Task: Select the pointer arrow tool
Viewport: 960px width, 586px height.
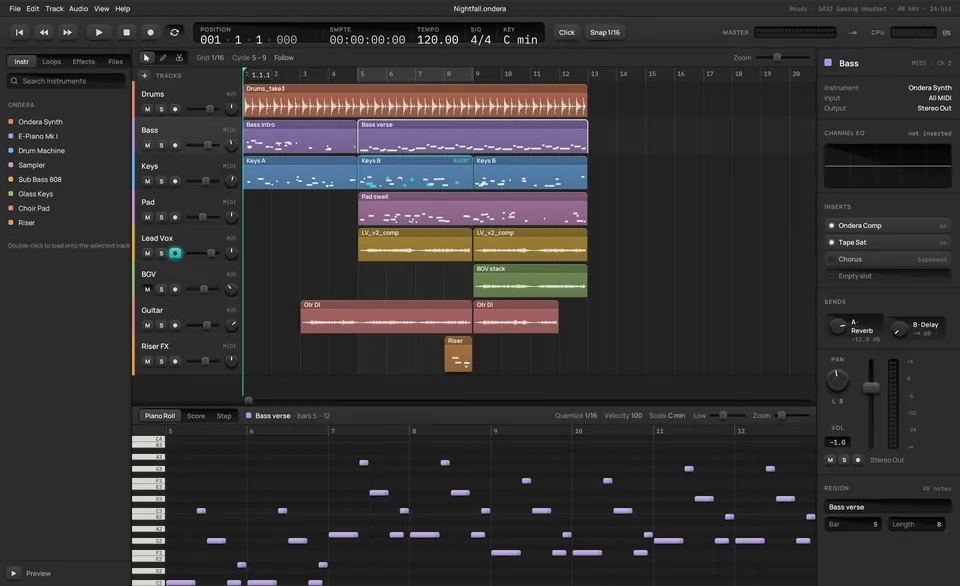Action: click(146, 58)
